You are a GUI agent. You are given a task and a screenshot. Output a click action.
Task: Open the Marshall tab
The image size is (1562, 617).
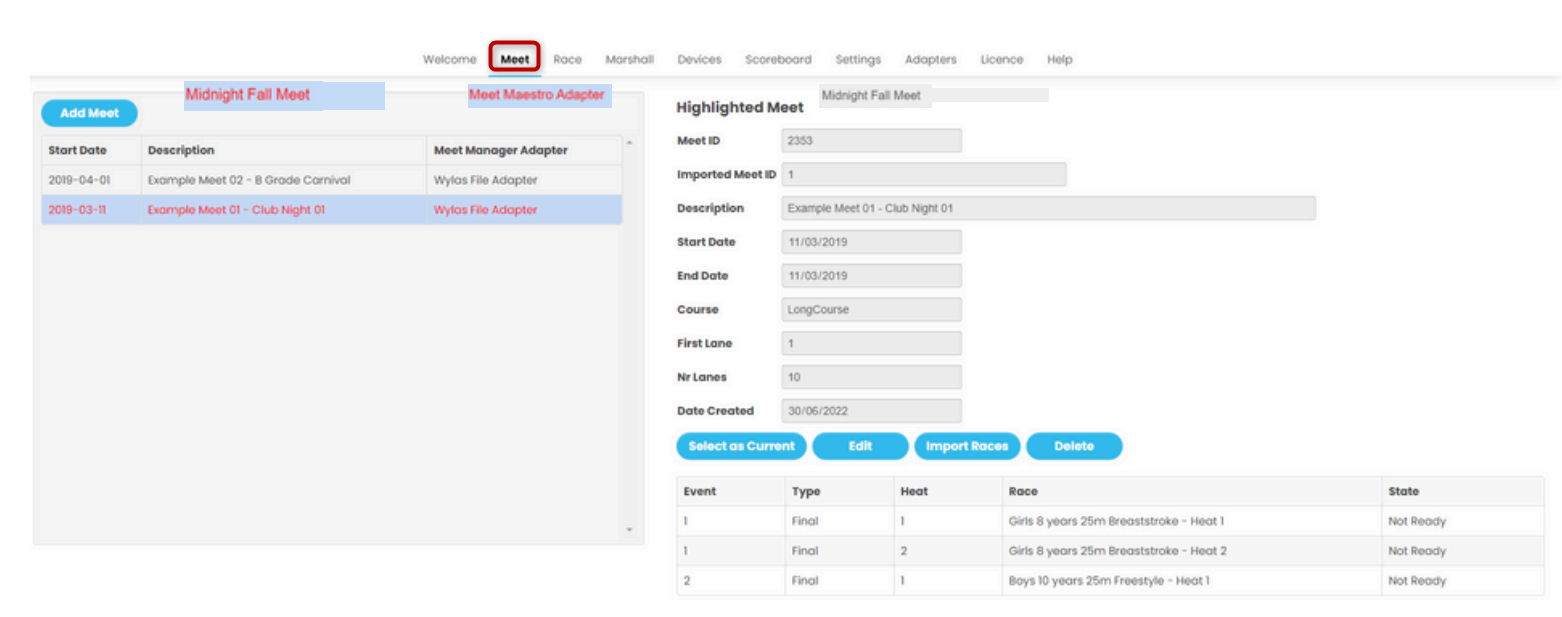[x=629, y=60]
